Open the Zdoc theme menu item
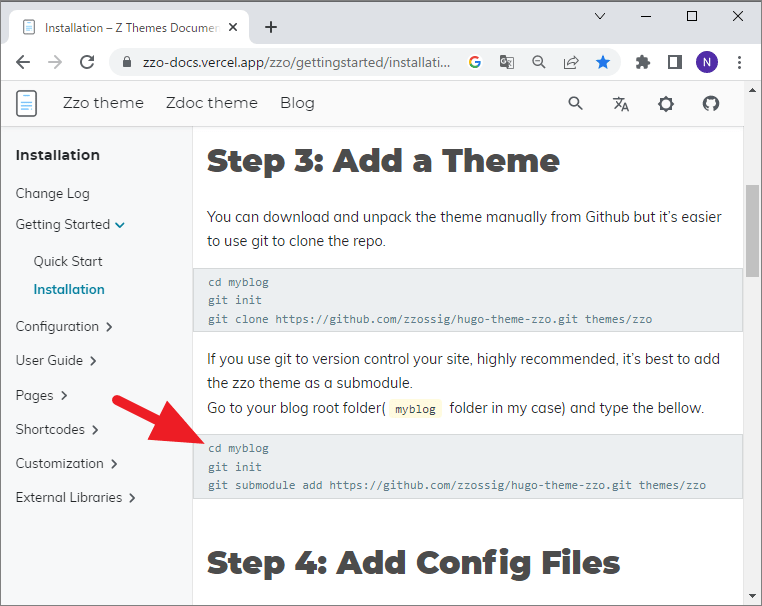 [211, 103]
